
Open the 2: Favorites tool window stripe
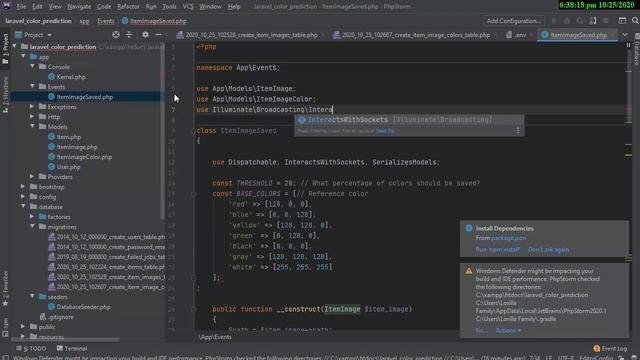pos(5,288)
